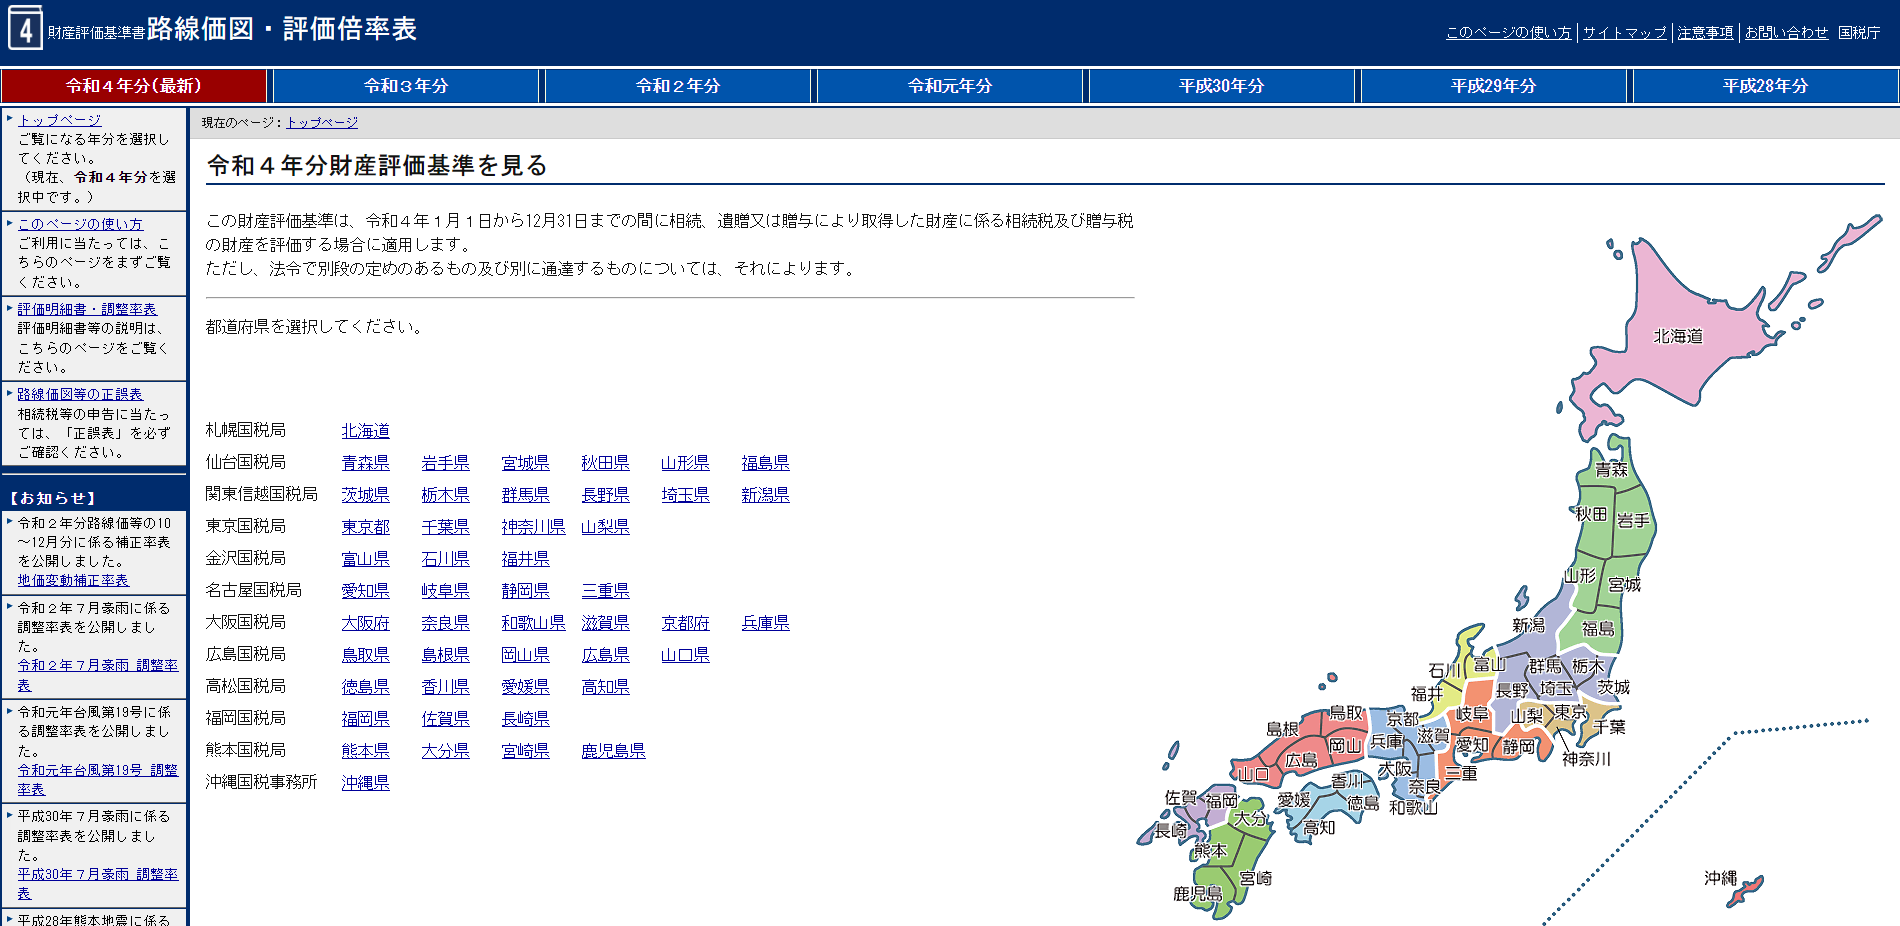Switch to the 令和3年分 tab
The width and height of the screenshot is (1900, 926).
(x=406, y=86)
